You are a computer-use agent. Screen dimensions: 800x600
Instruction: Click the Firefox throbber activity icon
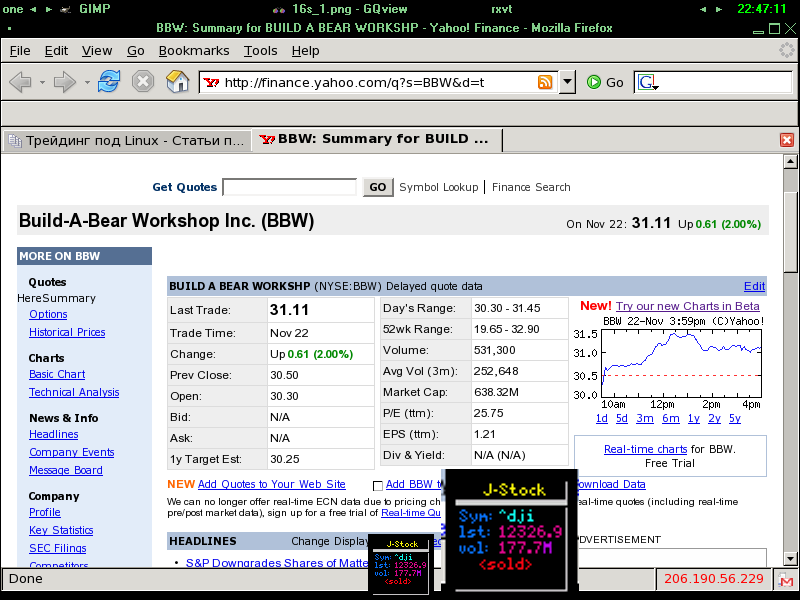(x=786, y=50)
